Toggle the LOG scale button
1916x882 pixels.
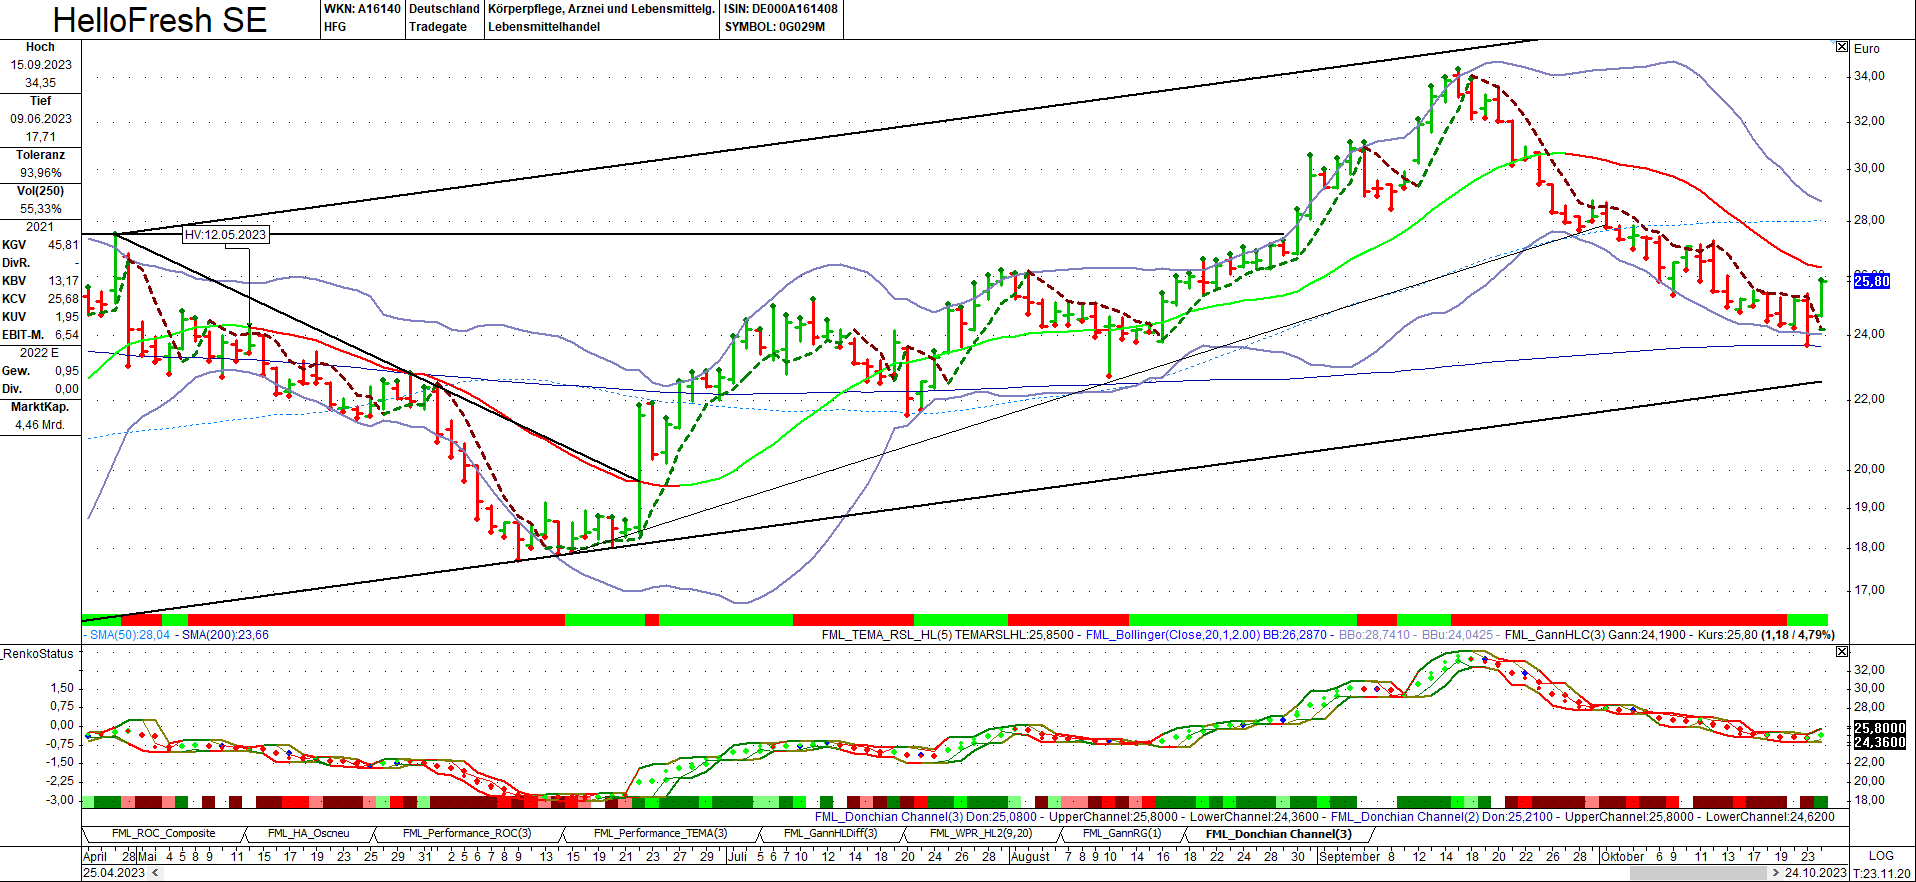(x=1881, y=856)
